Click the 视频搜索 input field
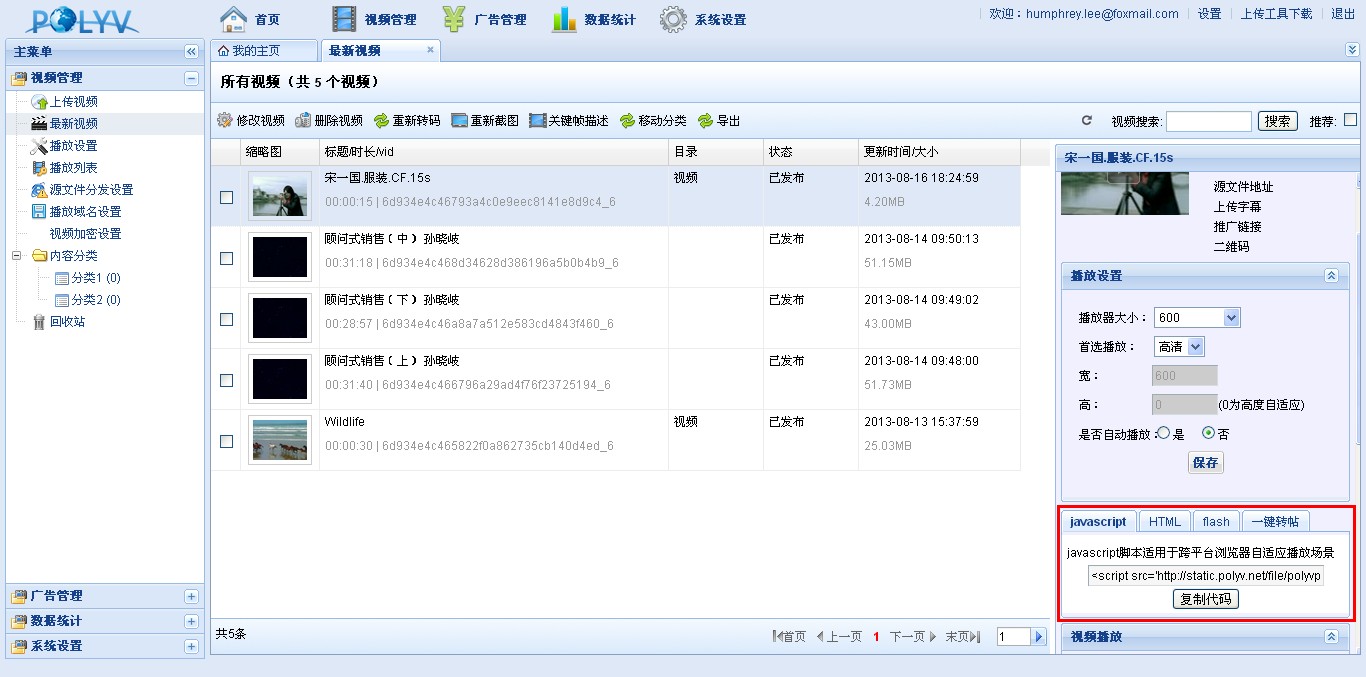 [x=1208, y=121]
